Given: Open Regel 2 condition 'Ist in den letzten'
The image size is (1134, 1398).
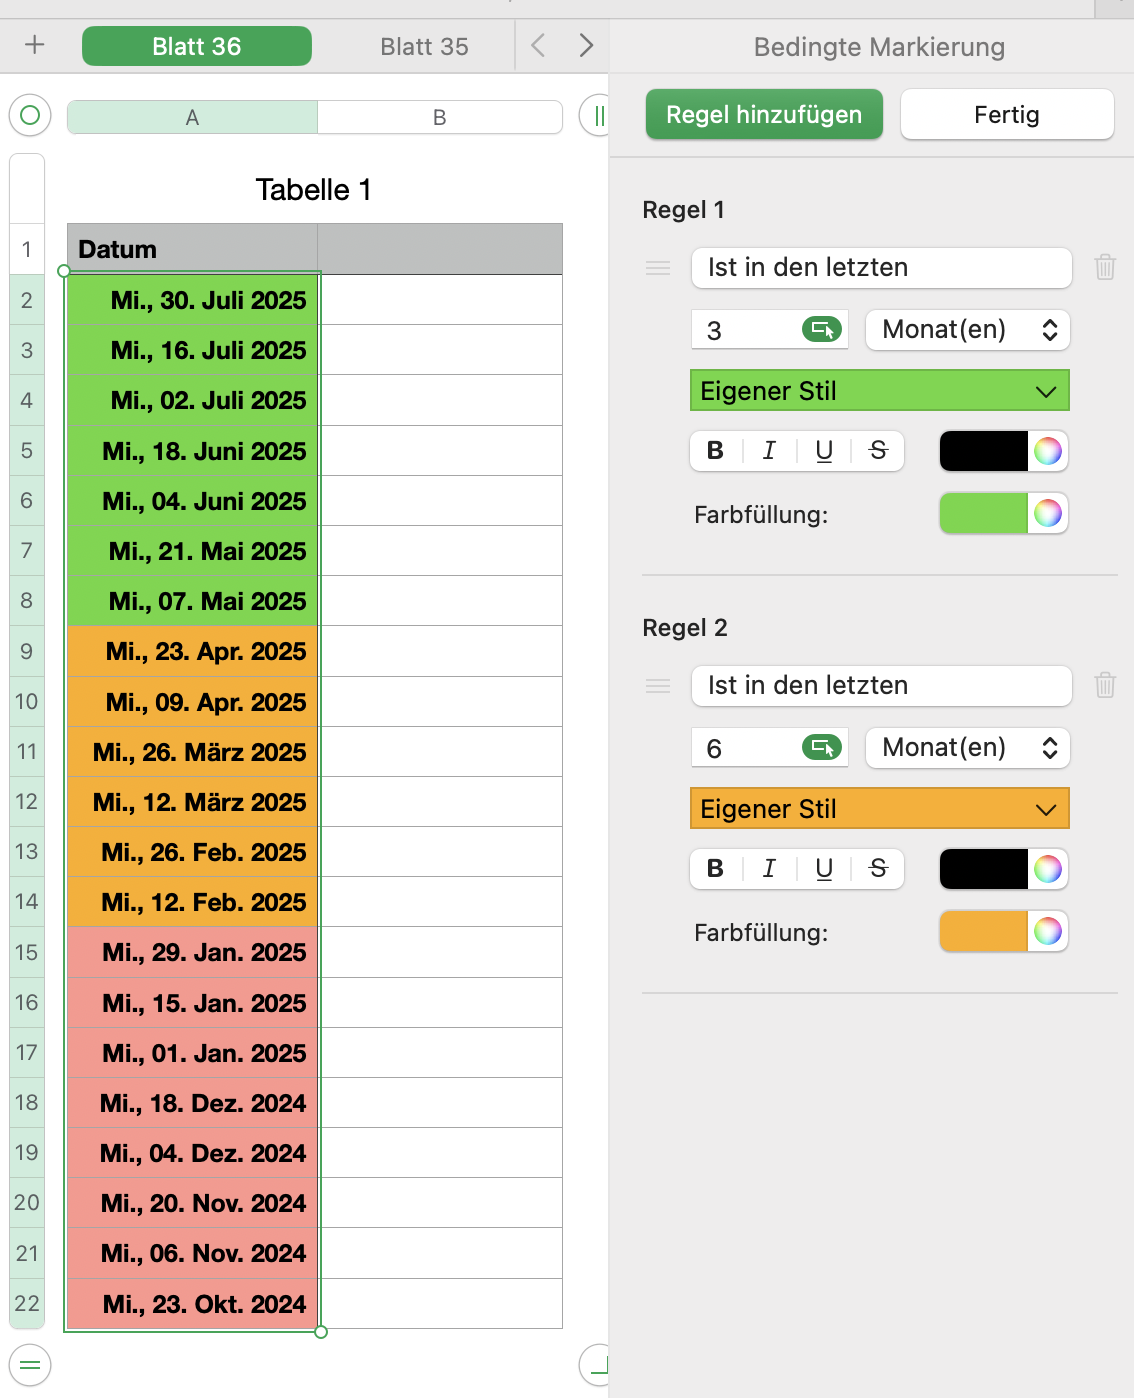Looking at the screenshot, I should pos(881,686).
